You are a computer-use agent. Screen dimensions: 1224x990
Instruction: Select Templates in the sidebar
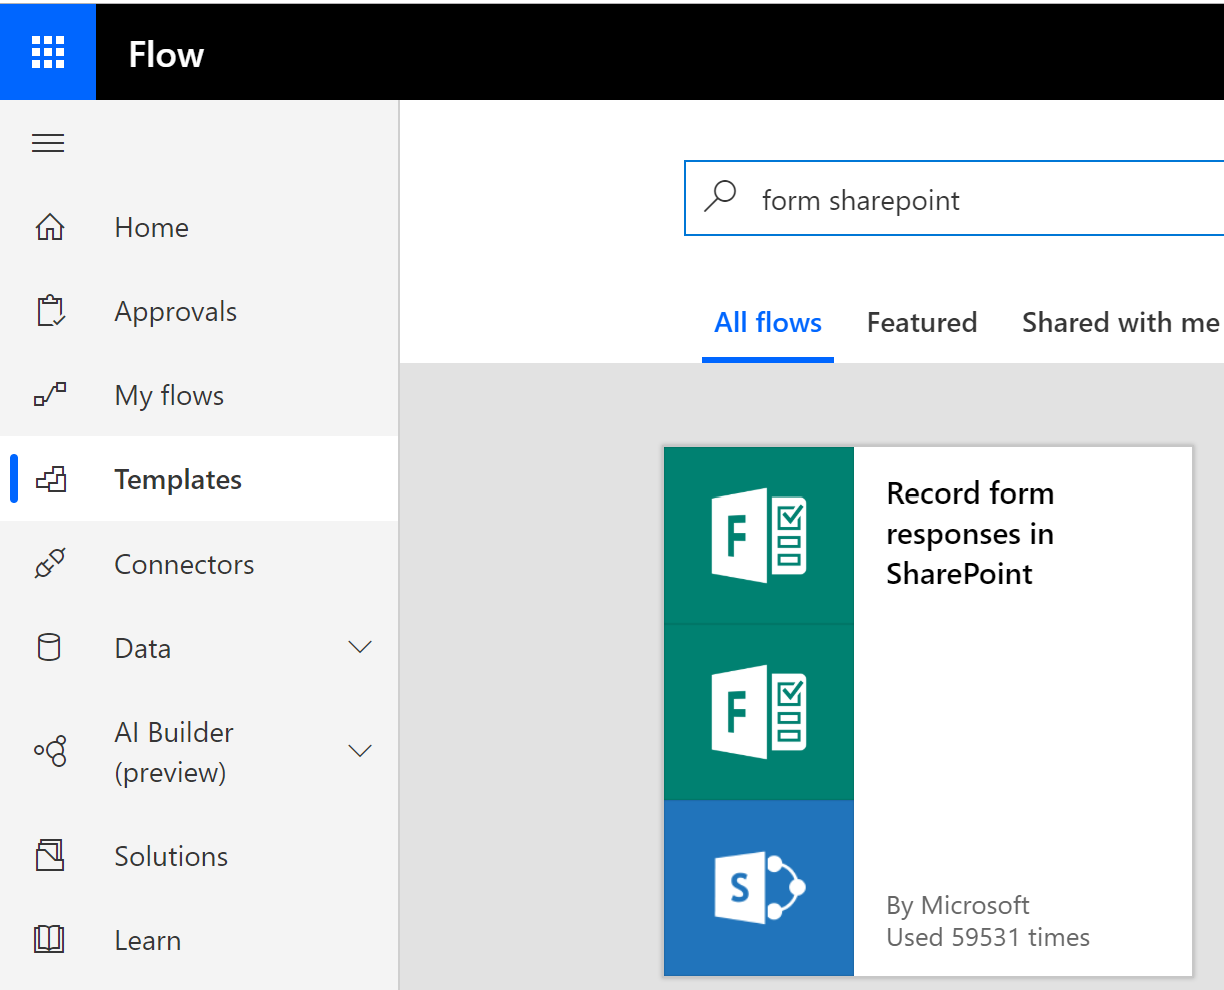(199, 479)
